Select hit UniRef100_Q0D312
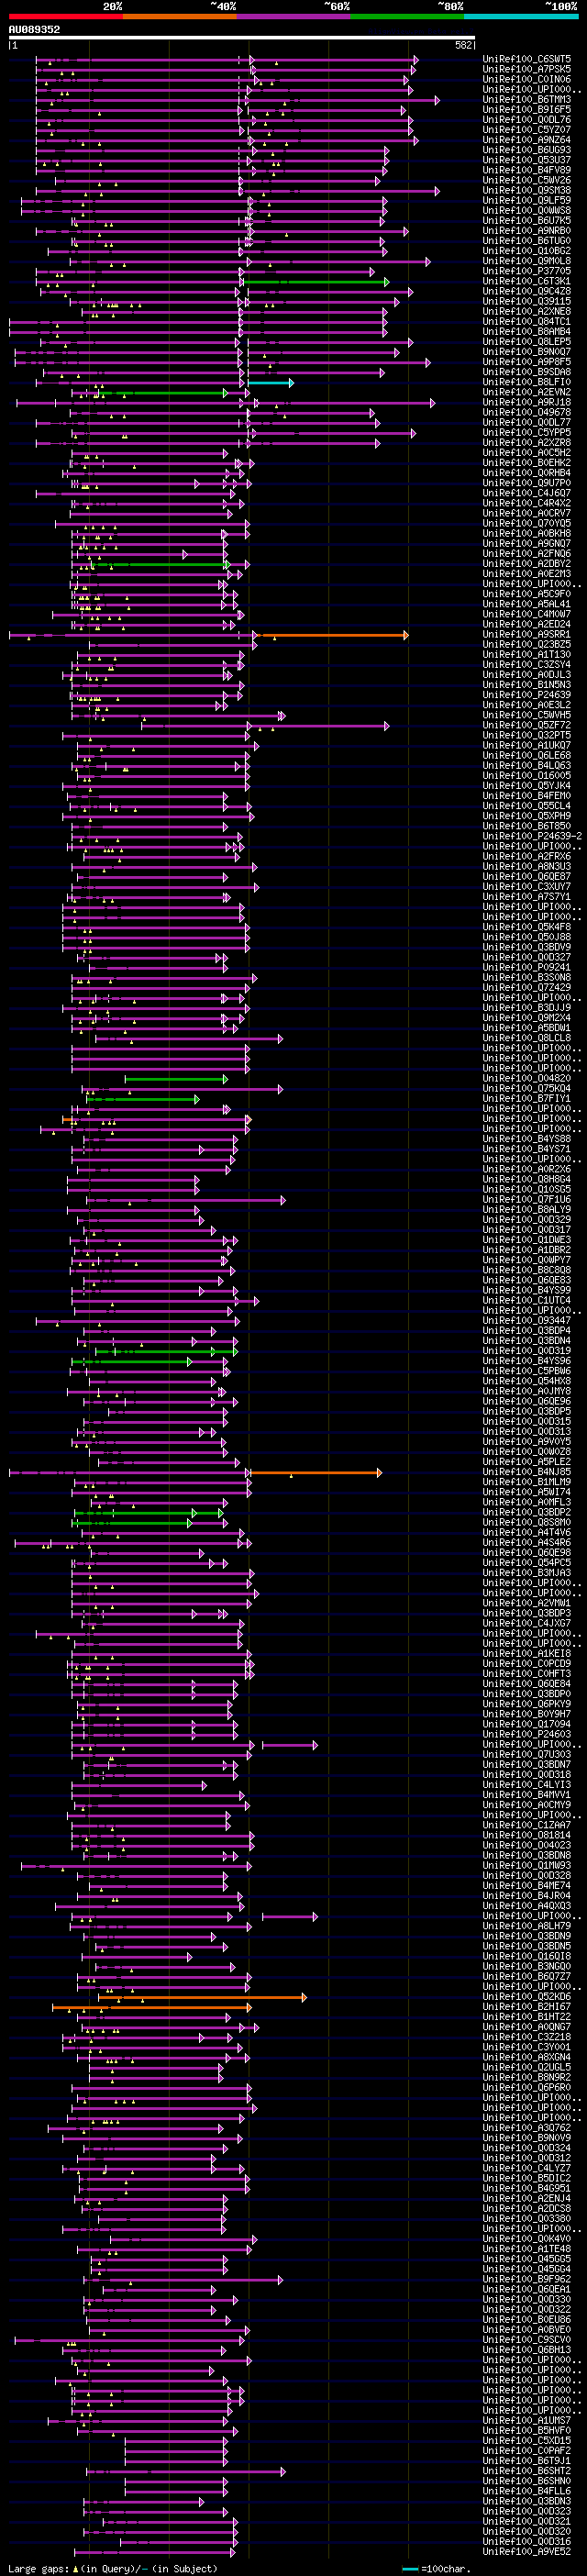This screenshot has height=2576, width=587. click(527, 2157)
